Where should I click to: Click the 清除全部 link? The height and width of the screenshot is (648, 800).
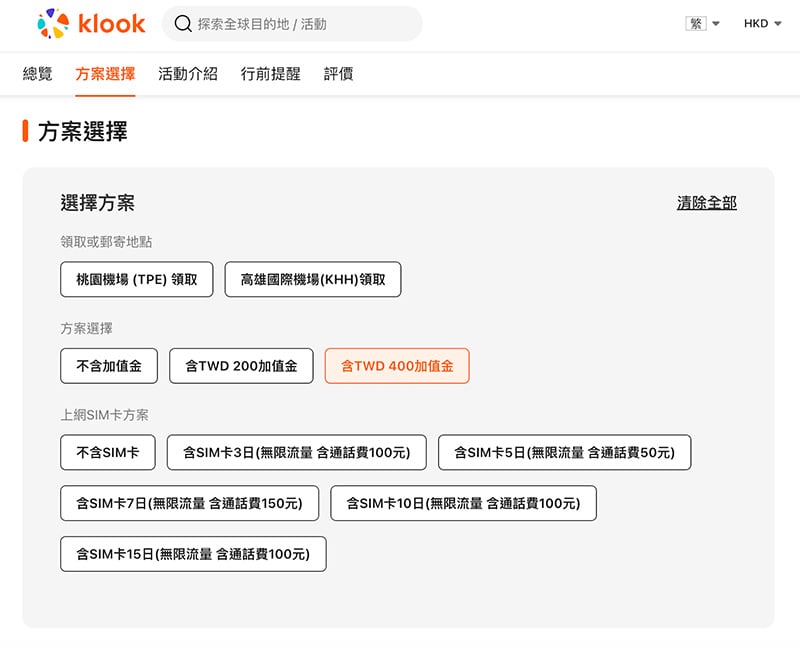(x=707, y=203)
